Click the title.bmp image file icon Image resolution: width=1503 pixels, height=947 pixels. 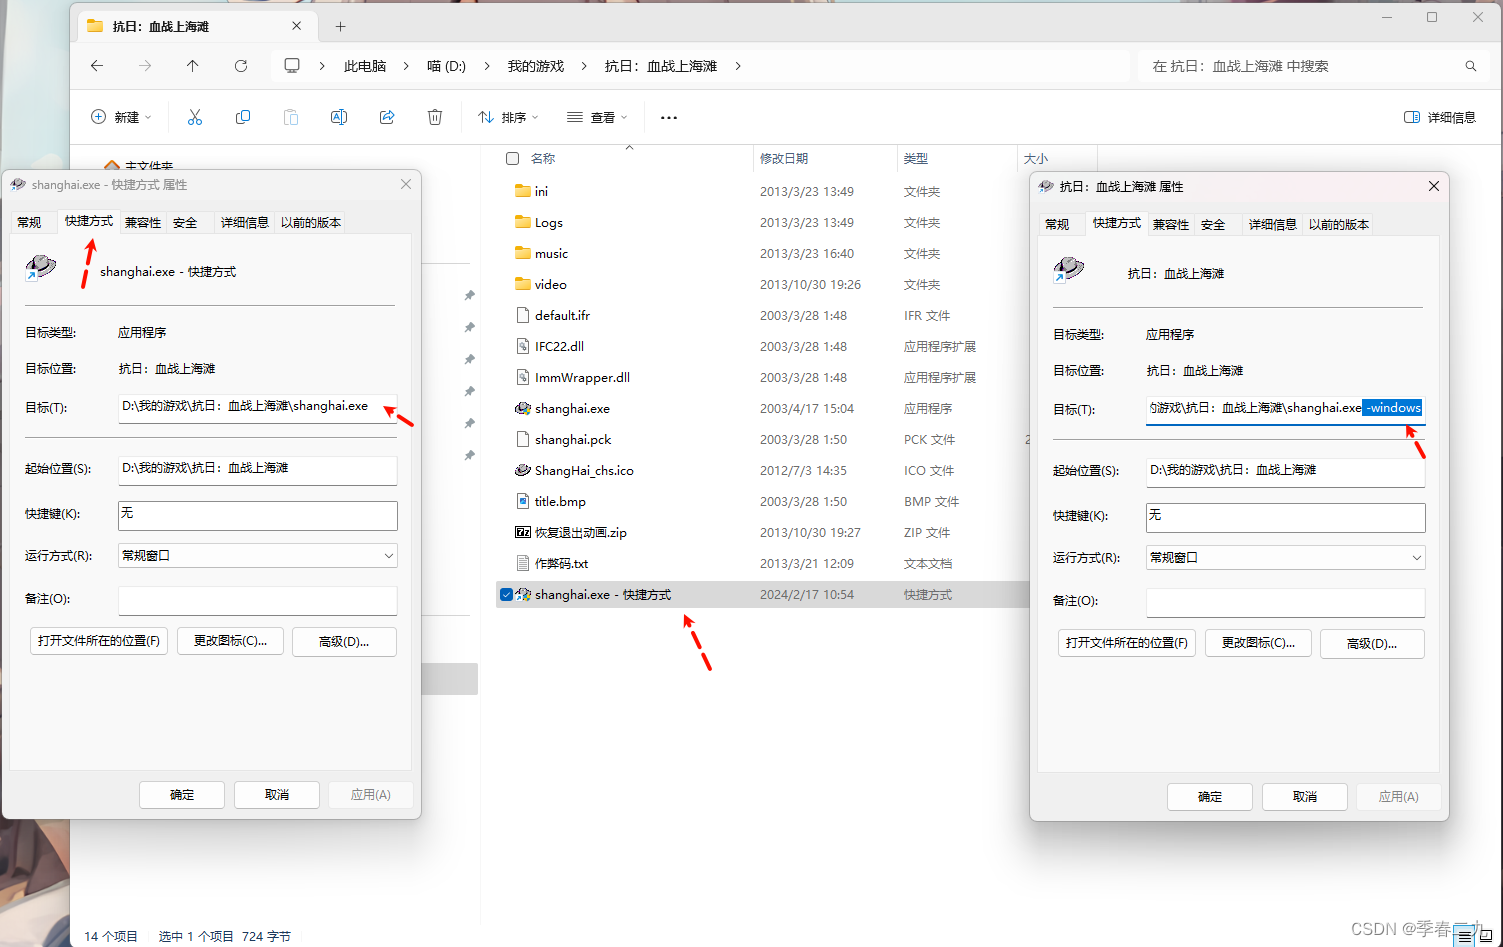(x=523, y=501)
